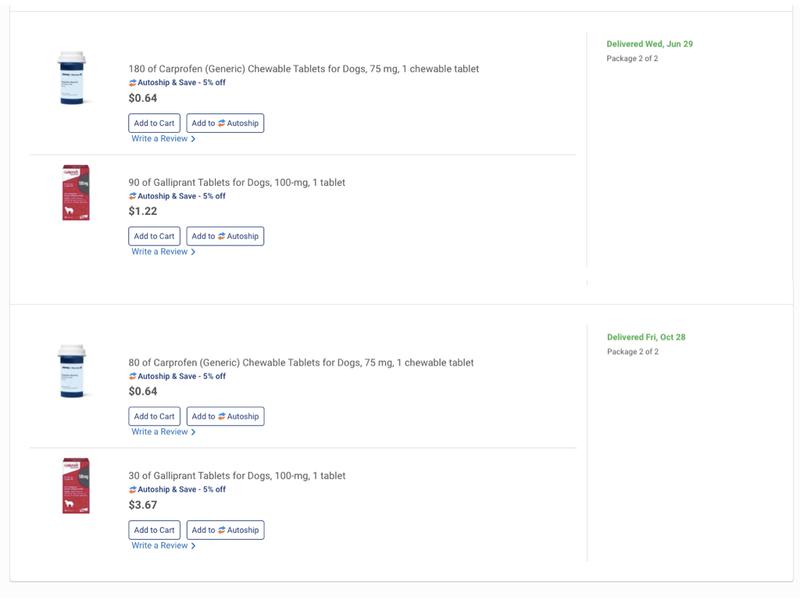Write a review for 80 Carprofen tablets
800x600 pixels.
pos(162,432)
